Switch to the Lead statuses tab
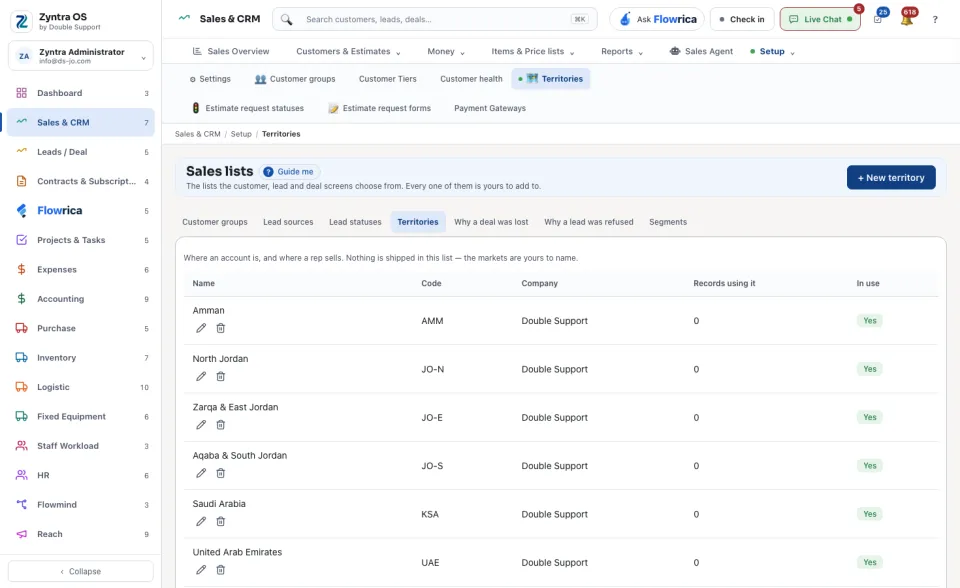 (x=355, y=222)
